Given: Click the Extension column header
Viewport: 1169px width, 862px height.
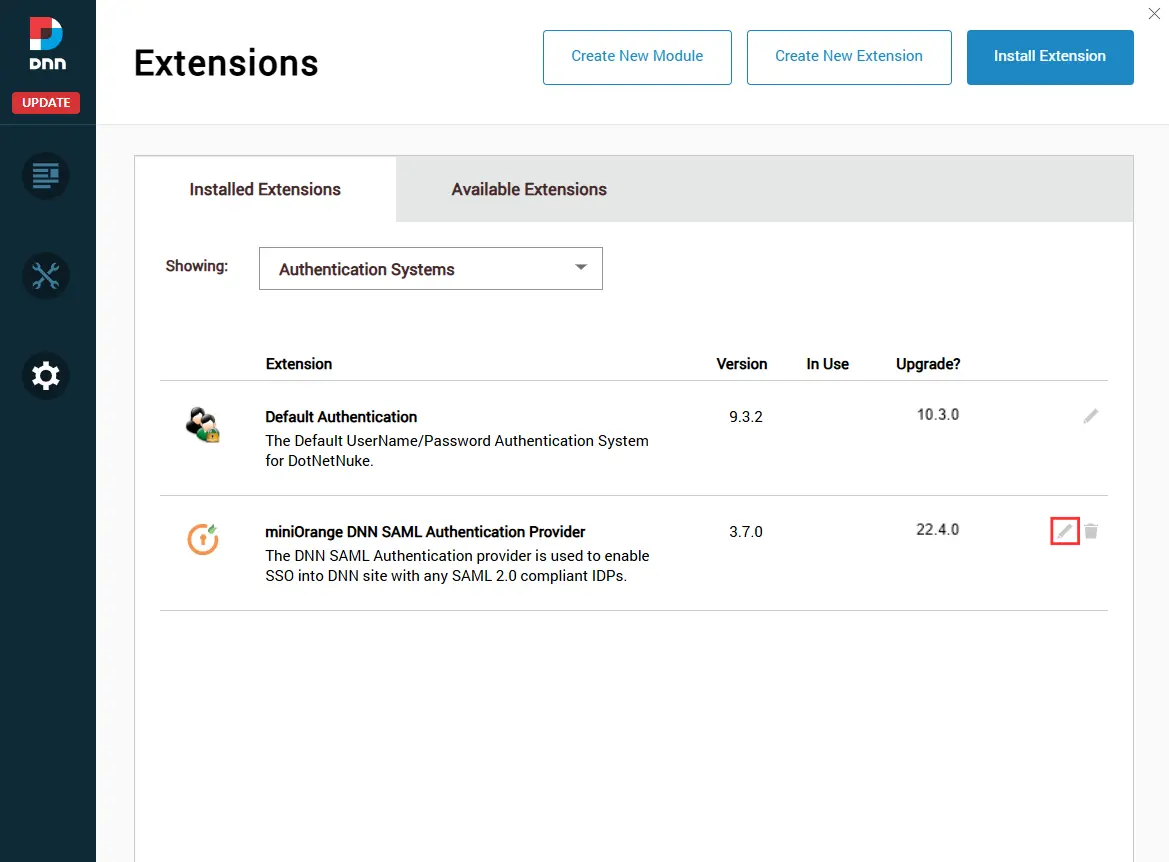Looking at the screenshot, I should (299, 364).
